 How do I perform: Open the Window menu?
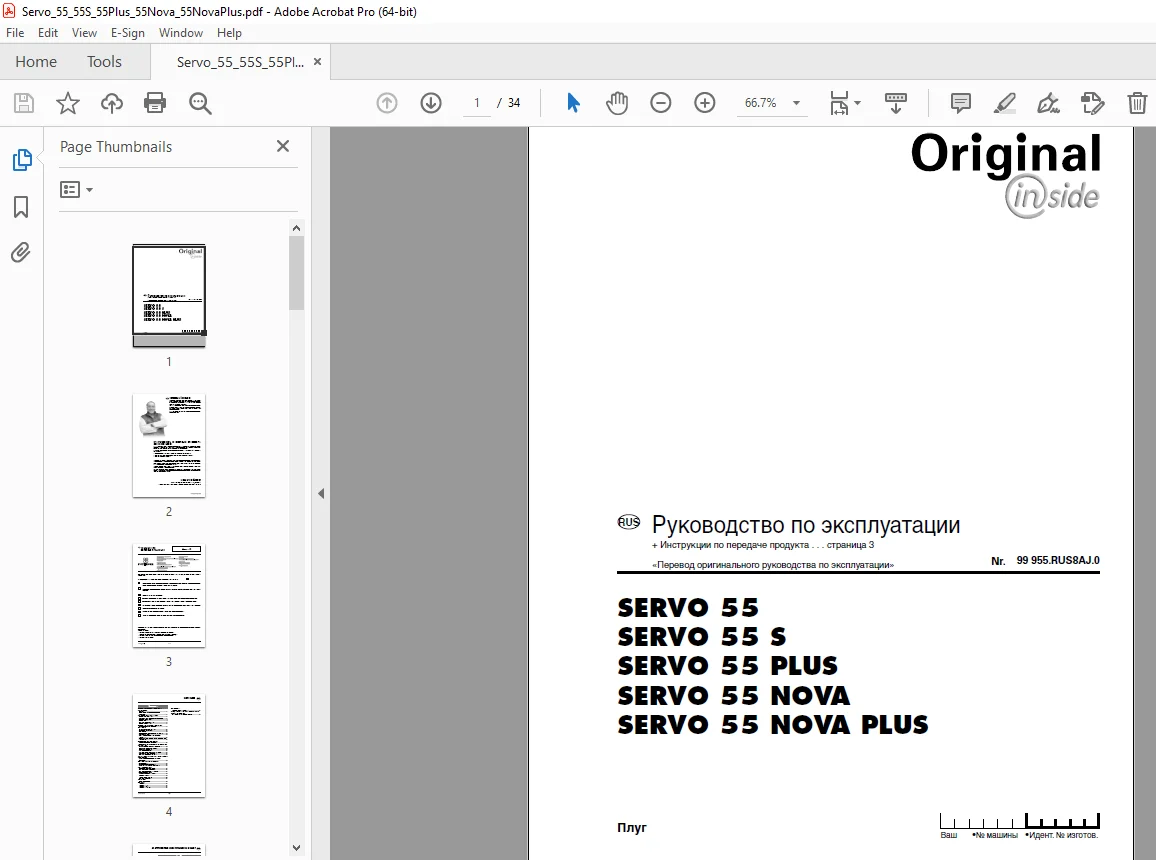[181, 32]
